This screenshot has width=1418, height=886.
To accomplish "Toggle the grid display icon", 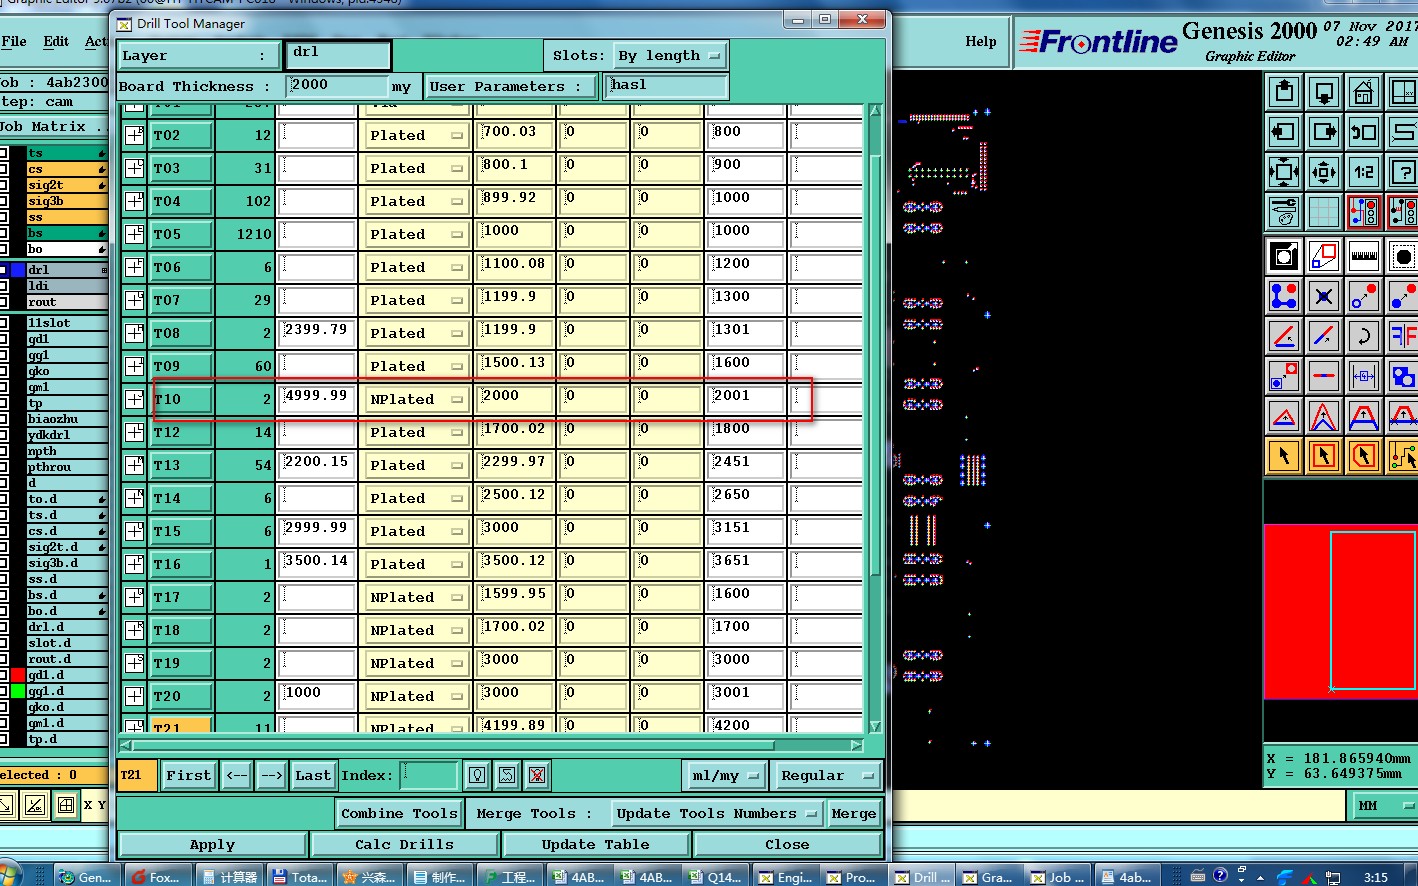I will 1323,211.
